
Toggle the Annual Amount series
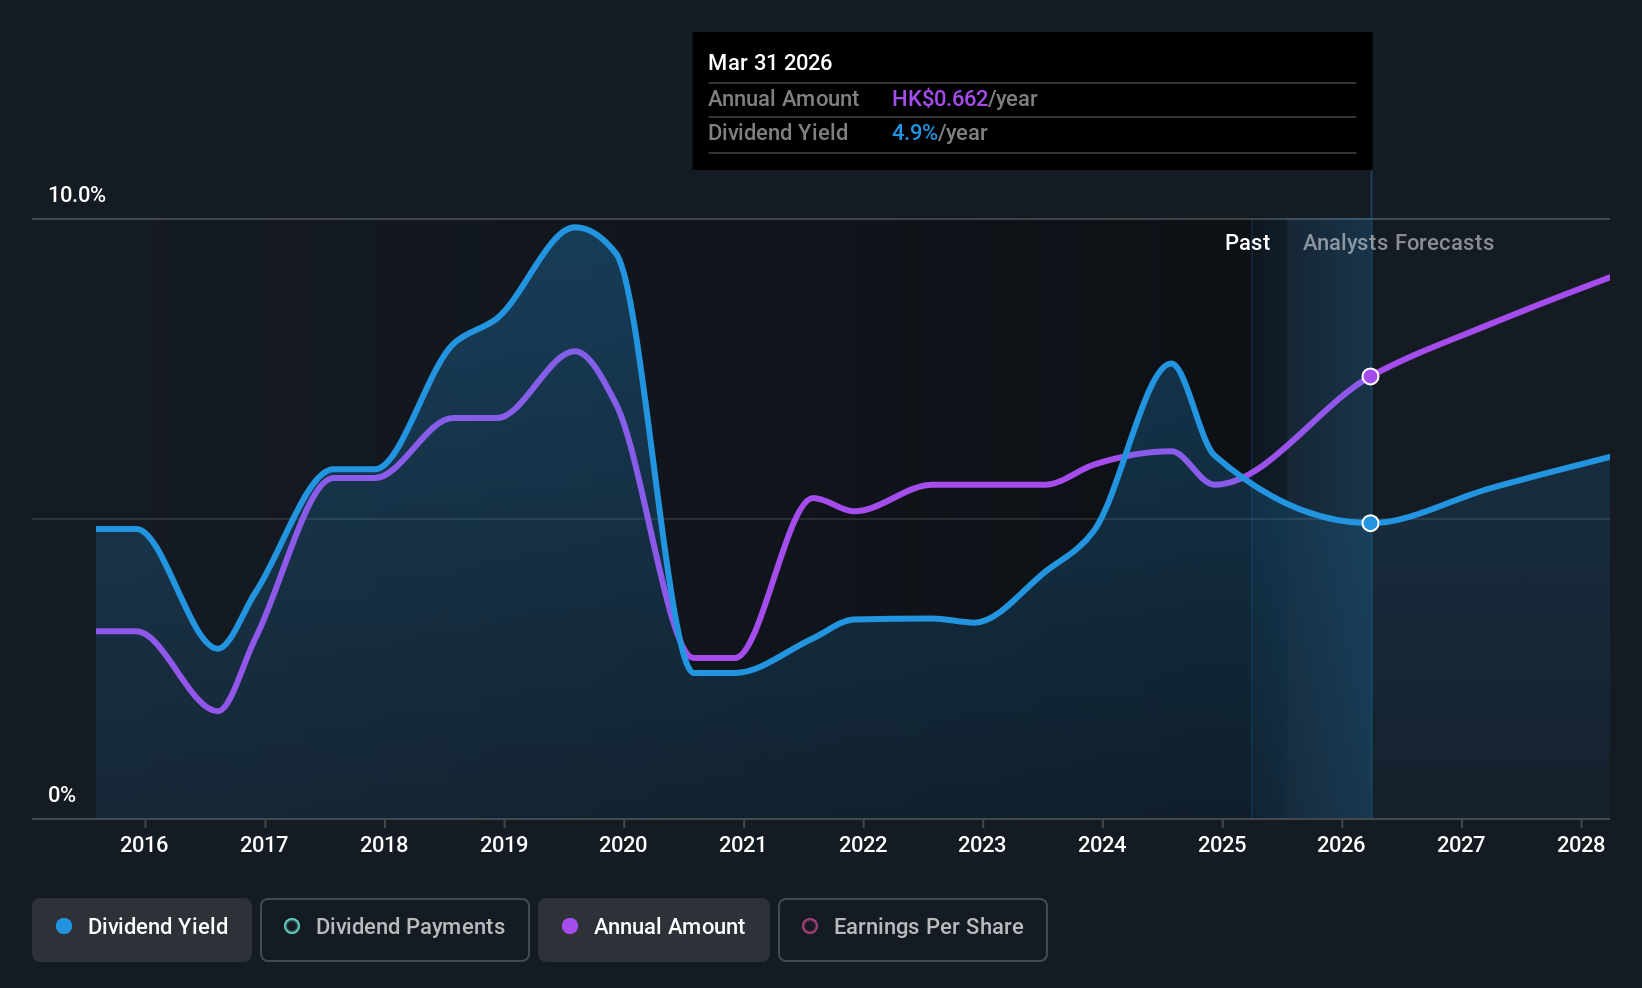pos(654,930)
